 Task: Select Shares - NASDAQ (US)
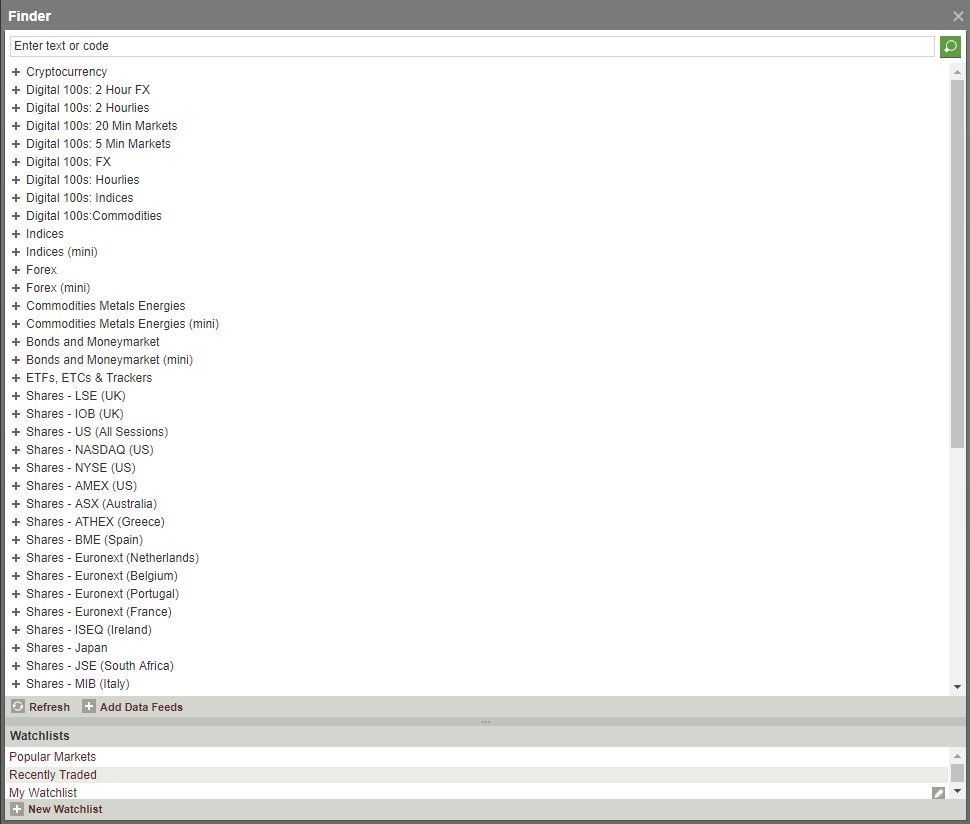[x=90, y=450]
